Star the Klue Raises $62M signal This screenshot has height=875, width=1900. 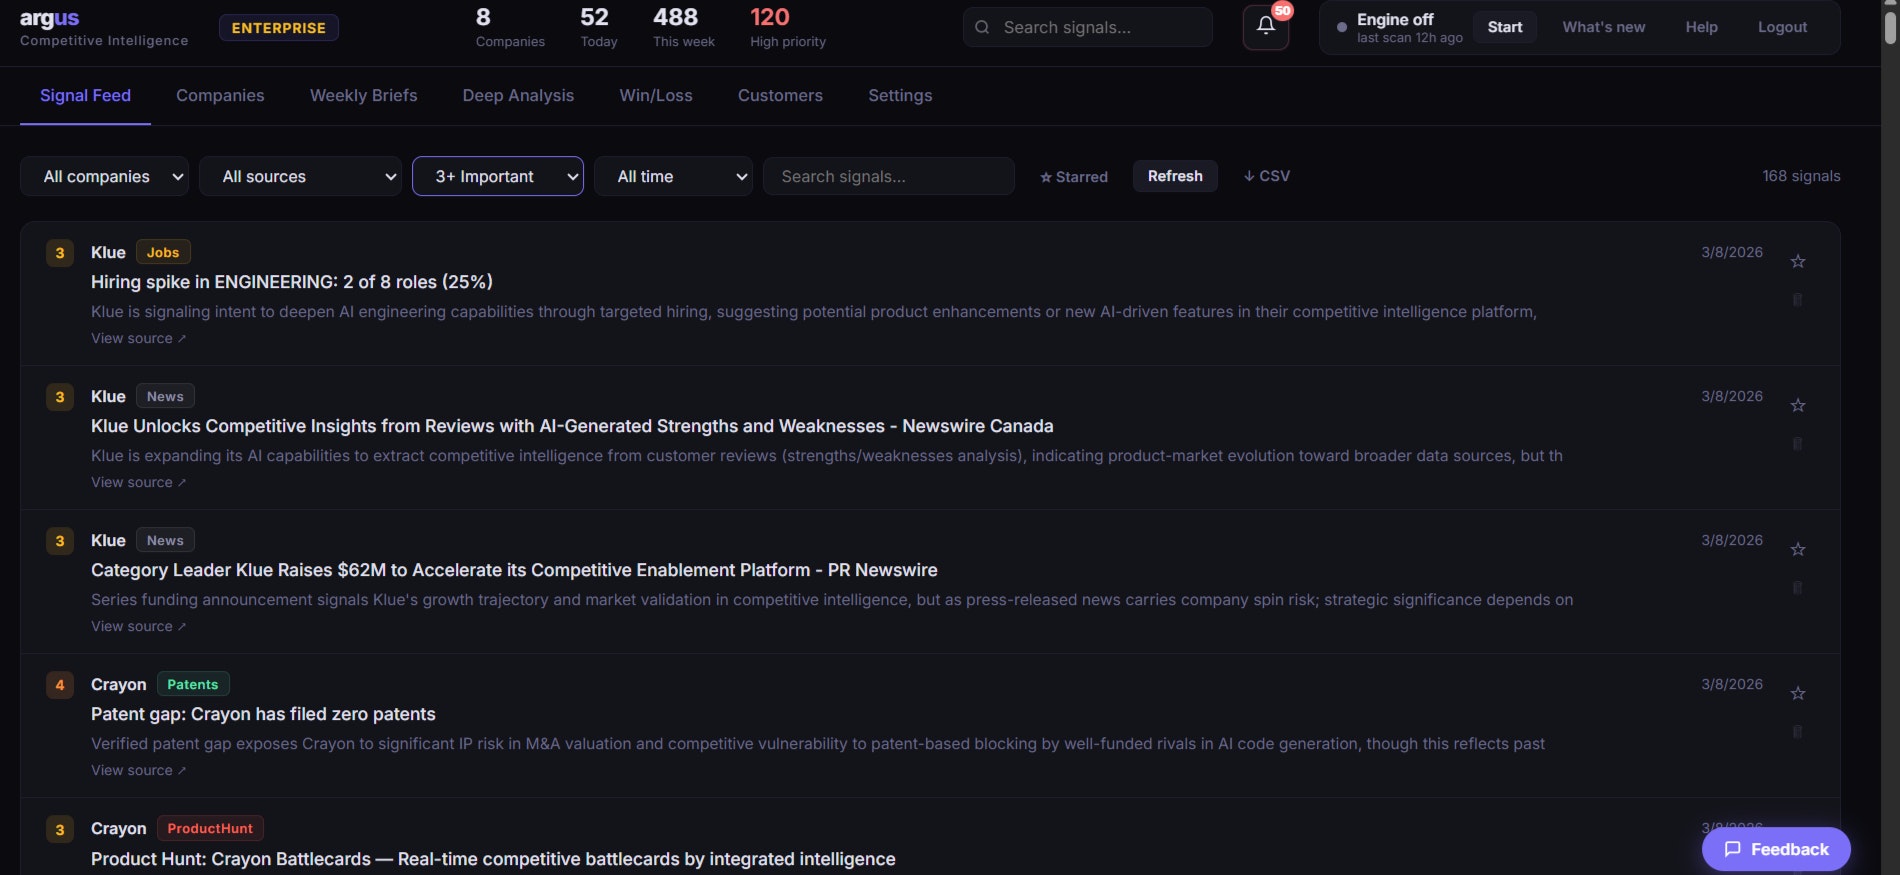click(1798, 549)
